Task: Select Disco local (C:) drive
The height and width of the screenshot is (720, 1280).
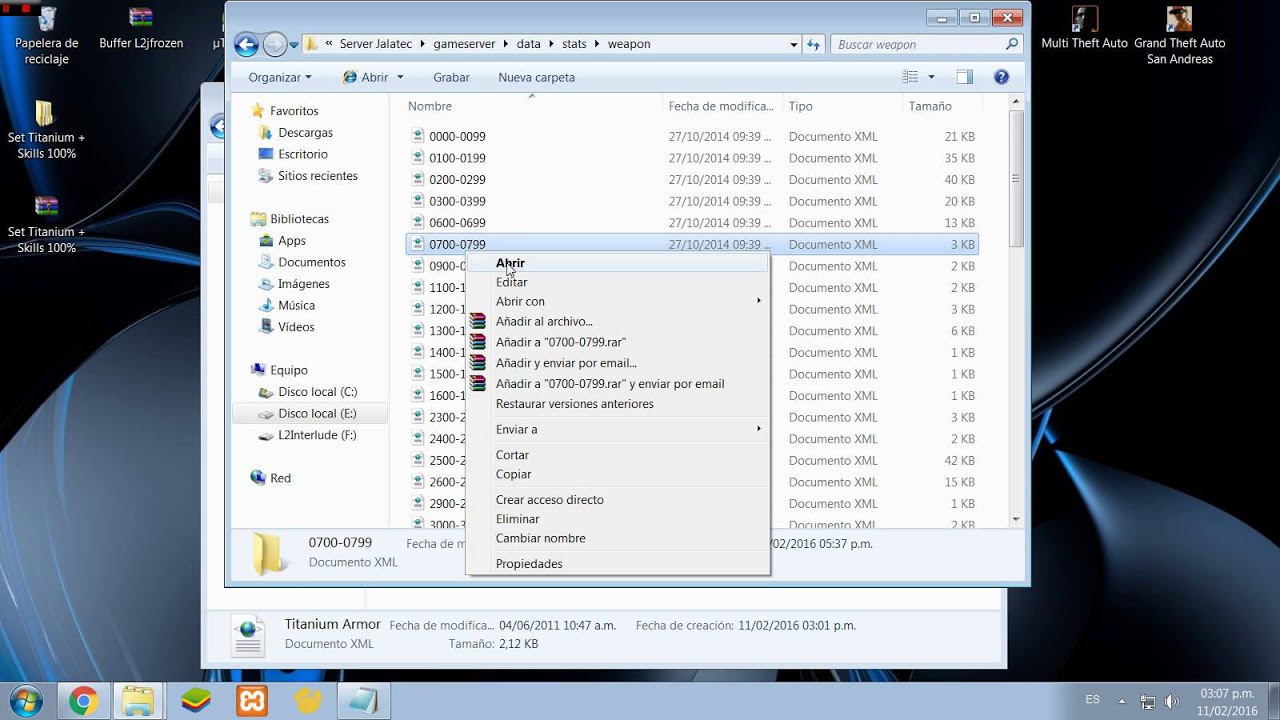Action: click(317, 392)
